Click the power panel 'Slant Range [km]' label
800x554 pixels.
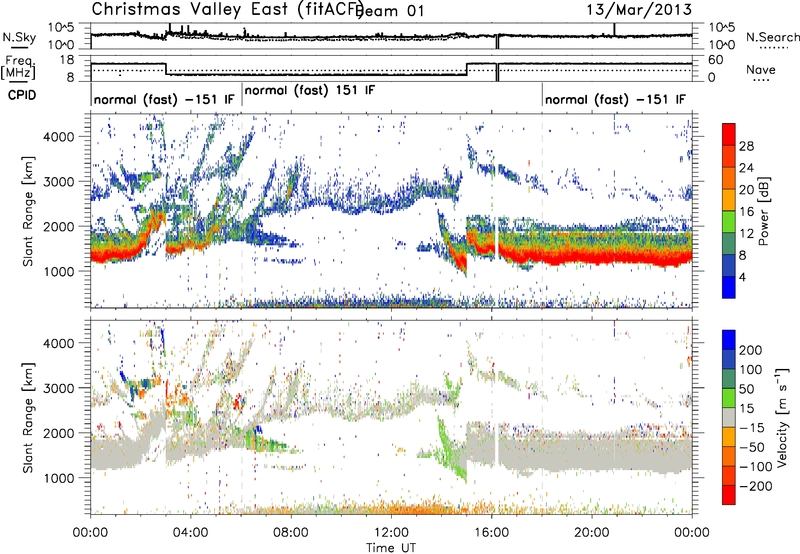(x=28, y=211)
